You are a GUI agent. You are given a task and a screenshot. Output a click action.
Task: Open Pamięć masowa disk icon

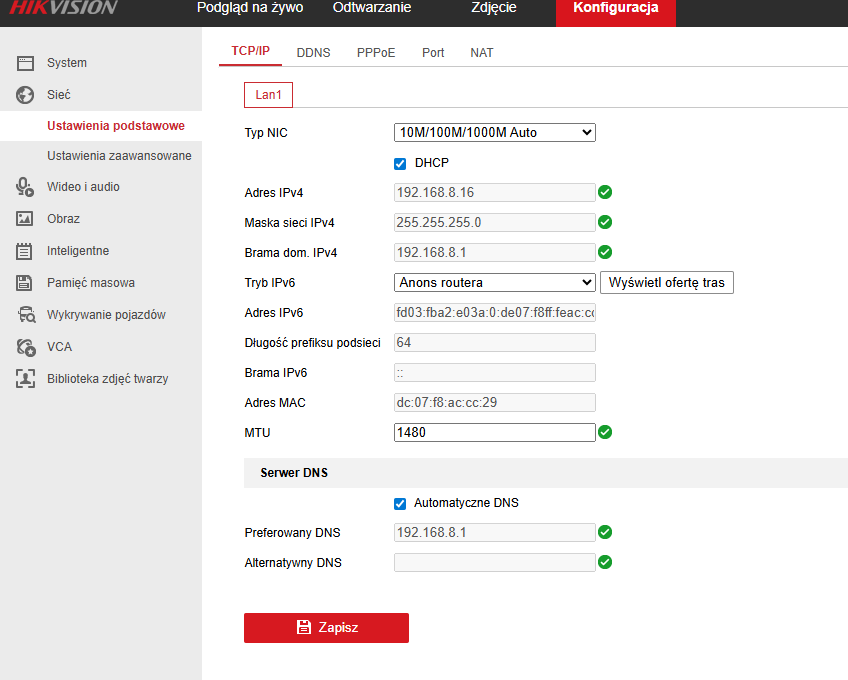click(x=26, y=283)
